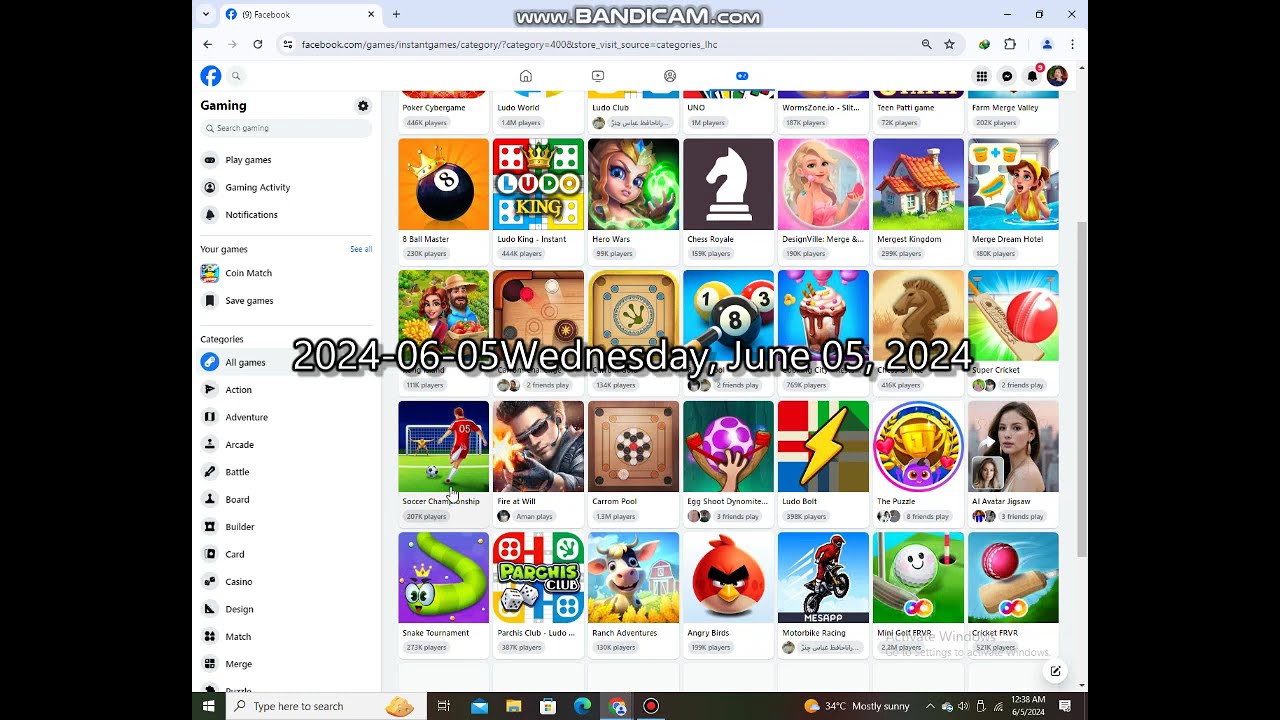This screenshot has height=720, width=1280.
Task: Select the Board category
Action: coord(286,499)
